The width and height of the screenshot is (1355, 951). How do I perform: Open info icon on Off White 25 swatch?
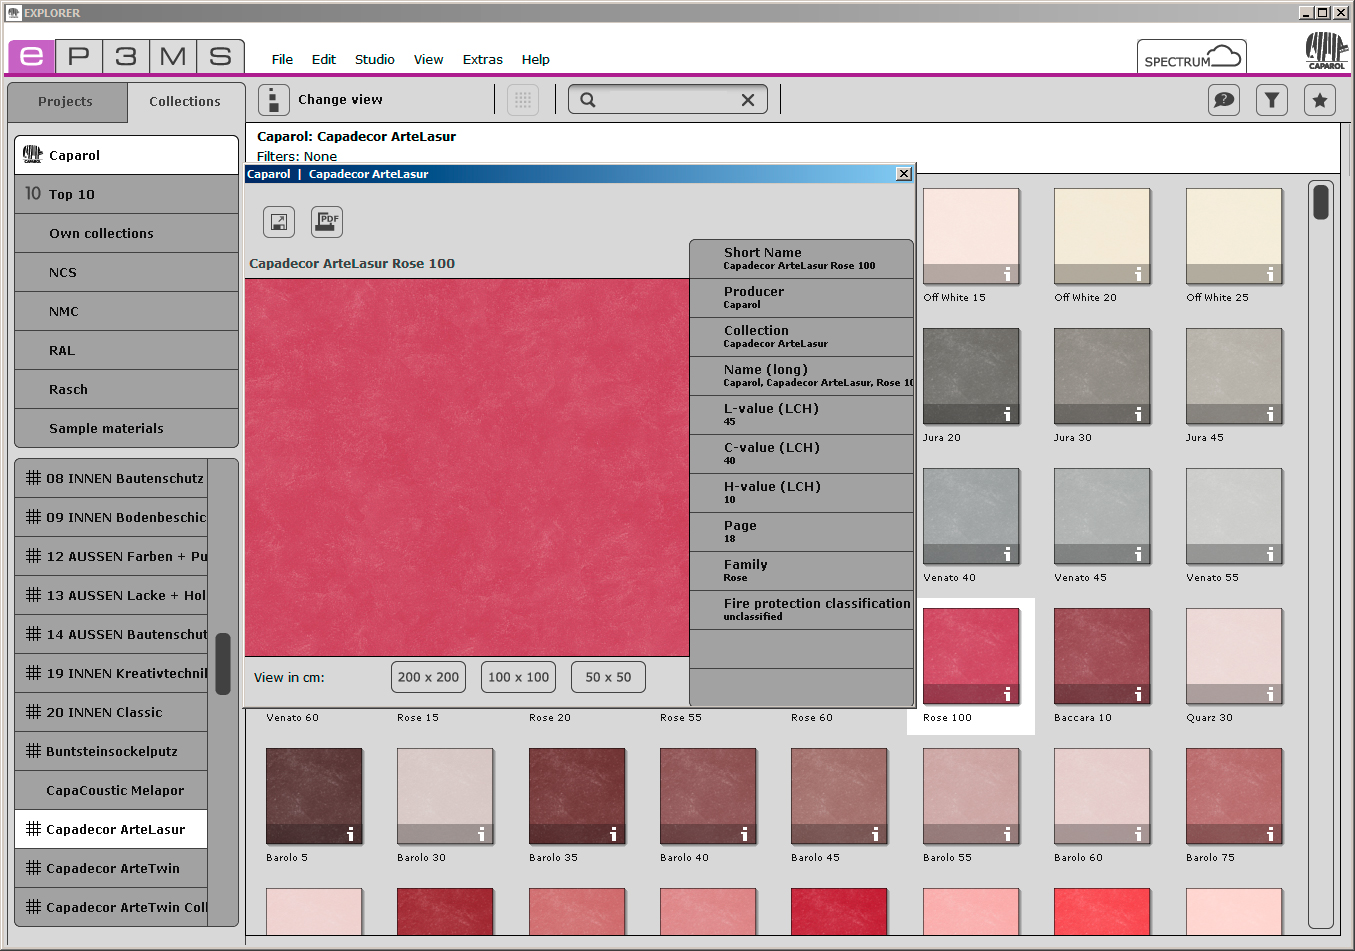tap(1270, 274)
